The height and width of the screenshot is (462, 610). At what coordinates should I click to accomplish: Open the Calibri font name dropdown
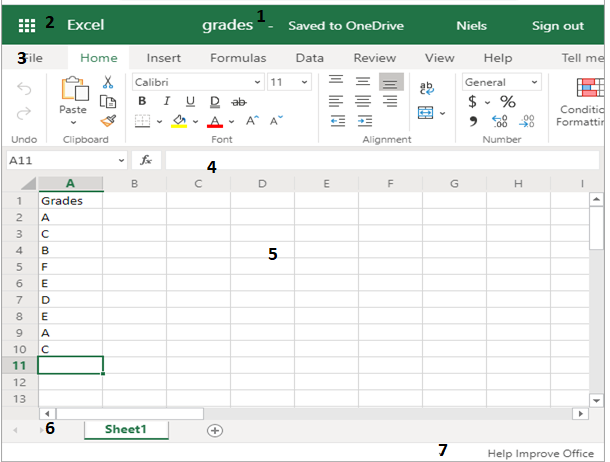click(198, 82)
